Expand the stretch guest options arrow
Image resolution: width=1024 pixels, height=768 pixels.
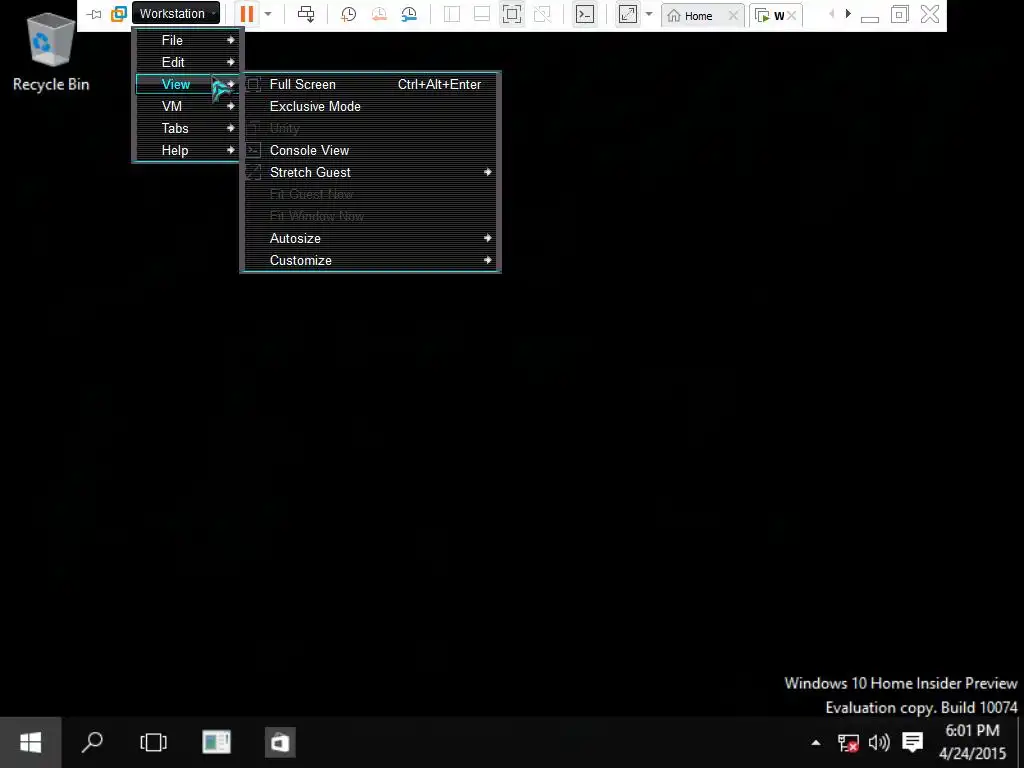coord(649,14)
